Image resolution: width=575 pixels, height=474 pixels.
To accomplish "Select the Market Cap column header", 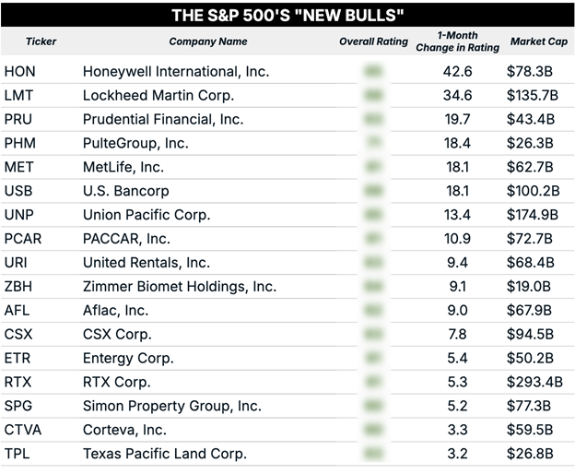I will click(x=539, y=41).
